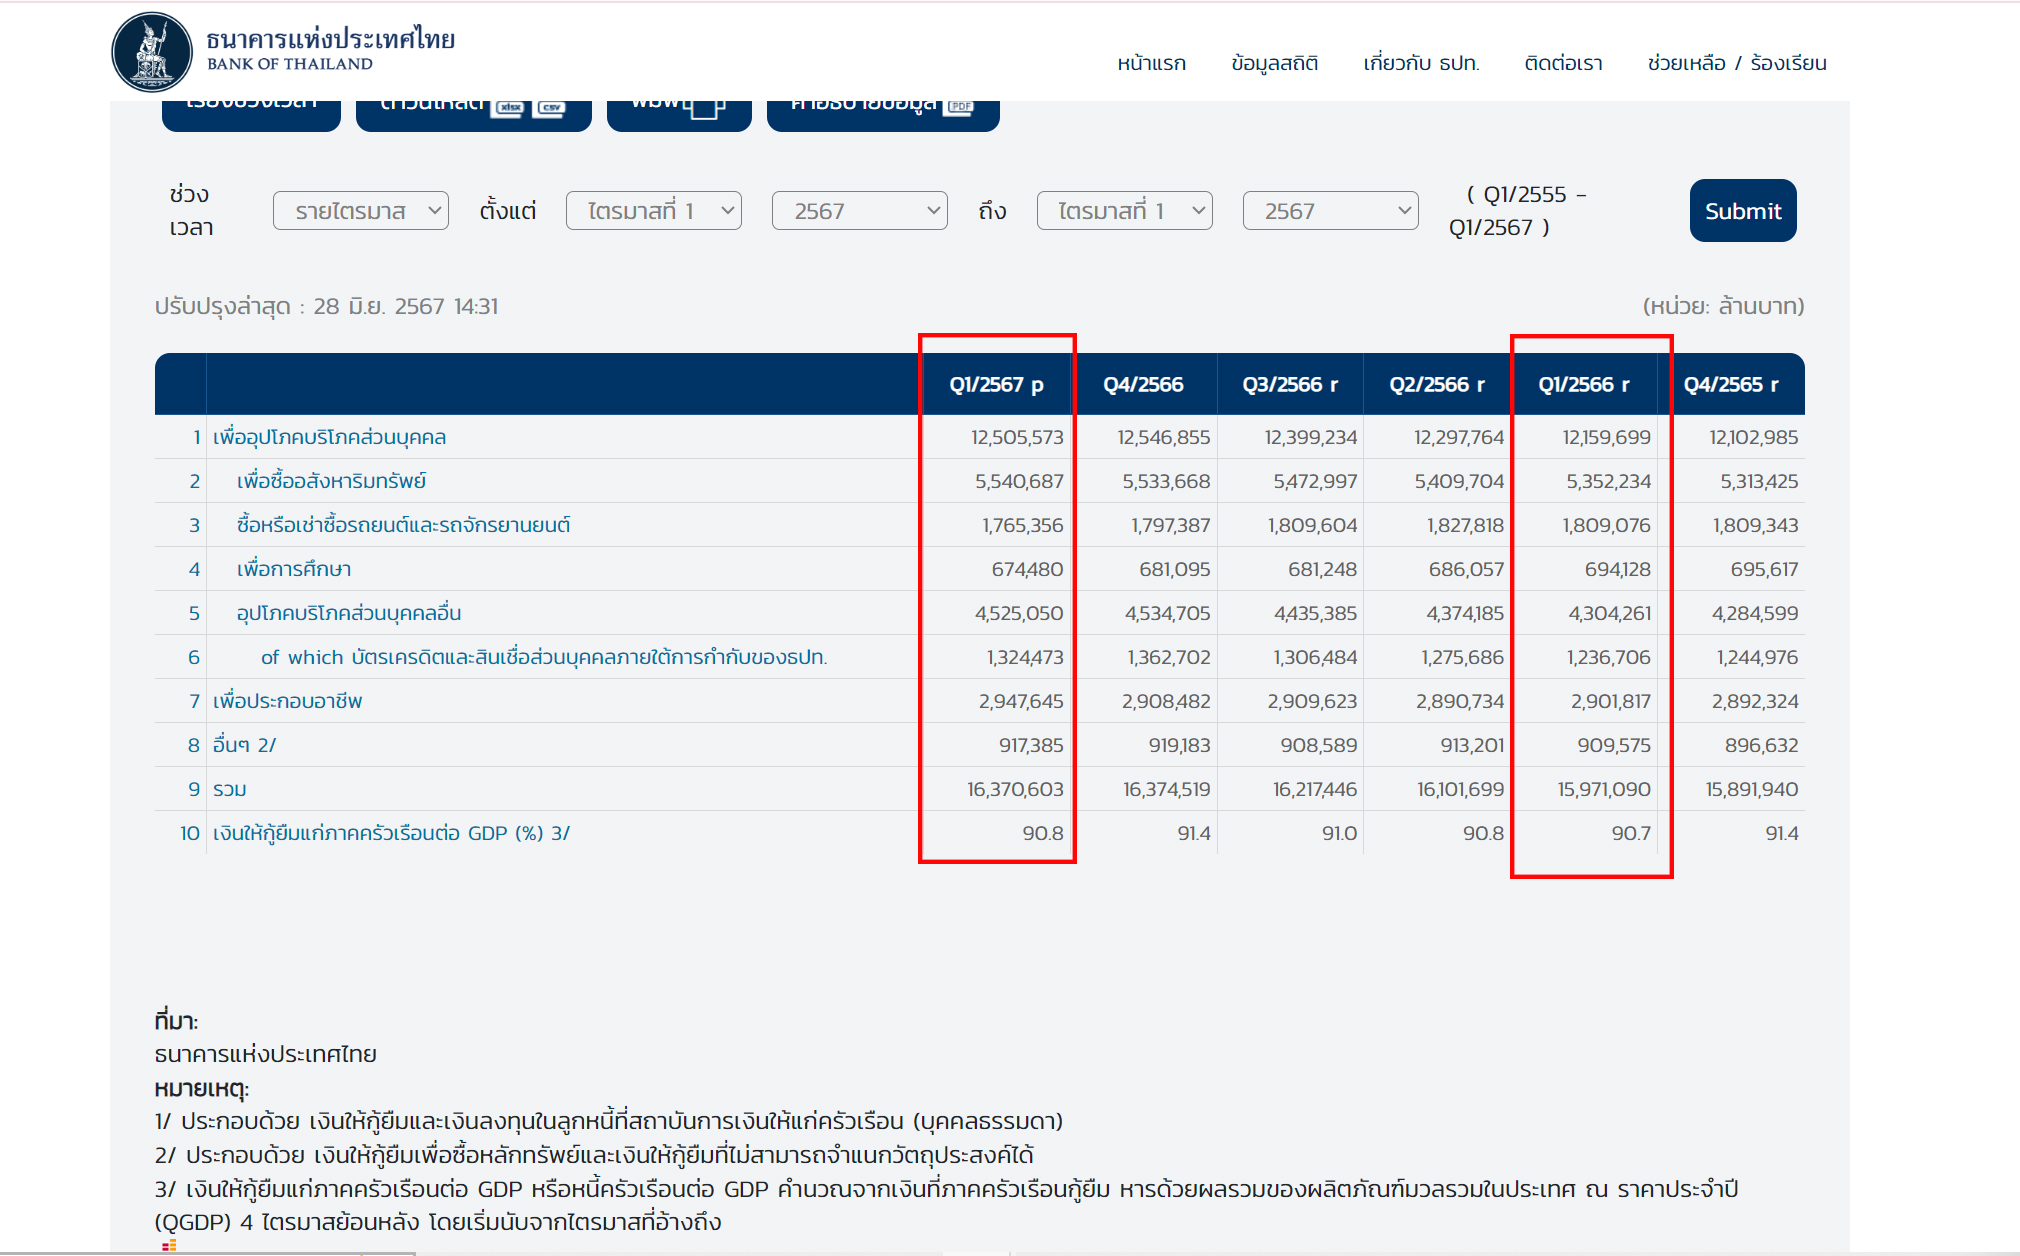Click the Bank of Thailand logo

click(152, 52)
